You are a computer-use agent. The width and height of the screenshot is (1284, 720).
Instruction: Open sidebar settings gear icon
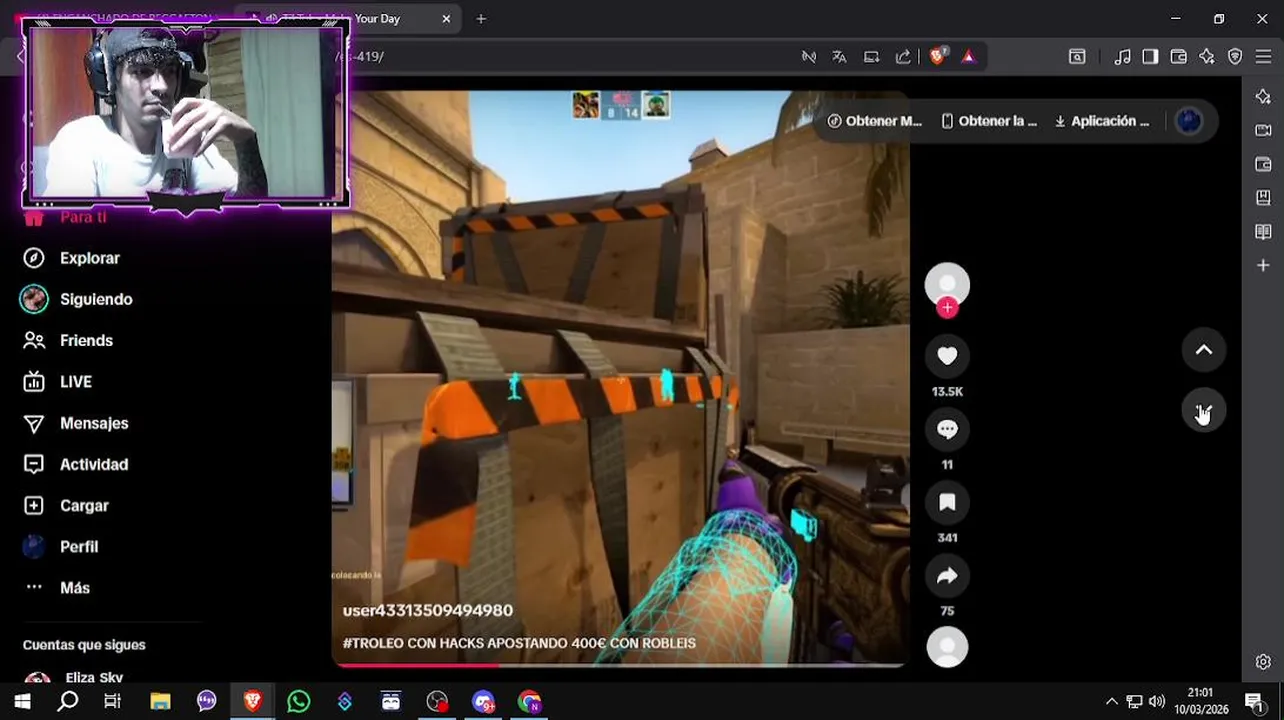coord(1263,662)
